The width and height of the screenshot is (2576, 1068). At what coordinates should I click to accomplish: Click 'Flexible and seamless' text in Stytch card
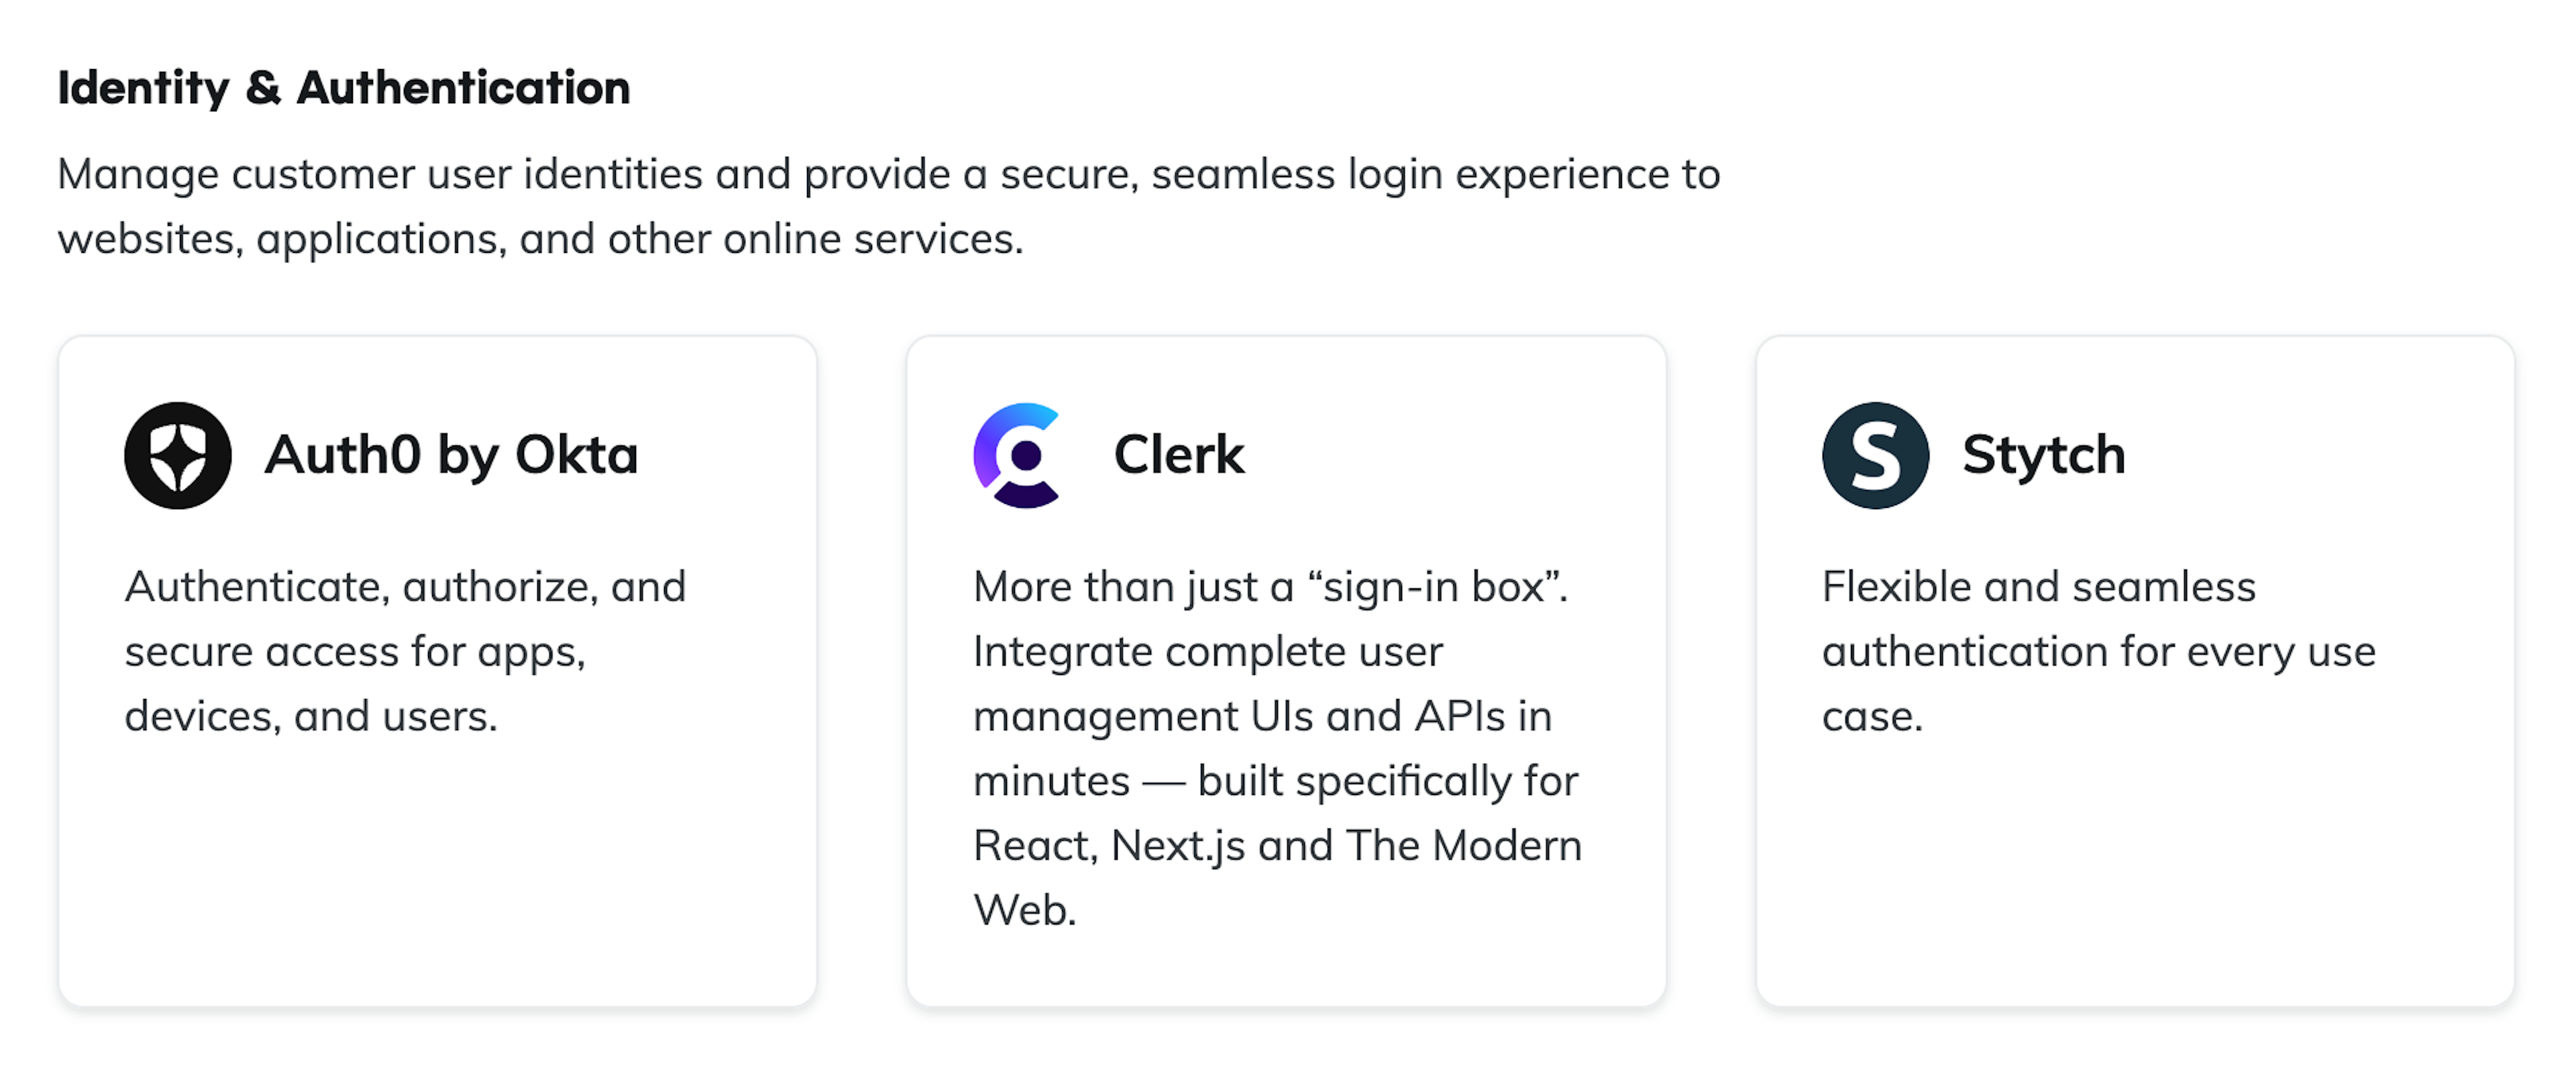2038,587
